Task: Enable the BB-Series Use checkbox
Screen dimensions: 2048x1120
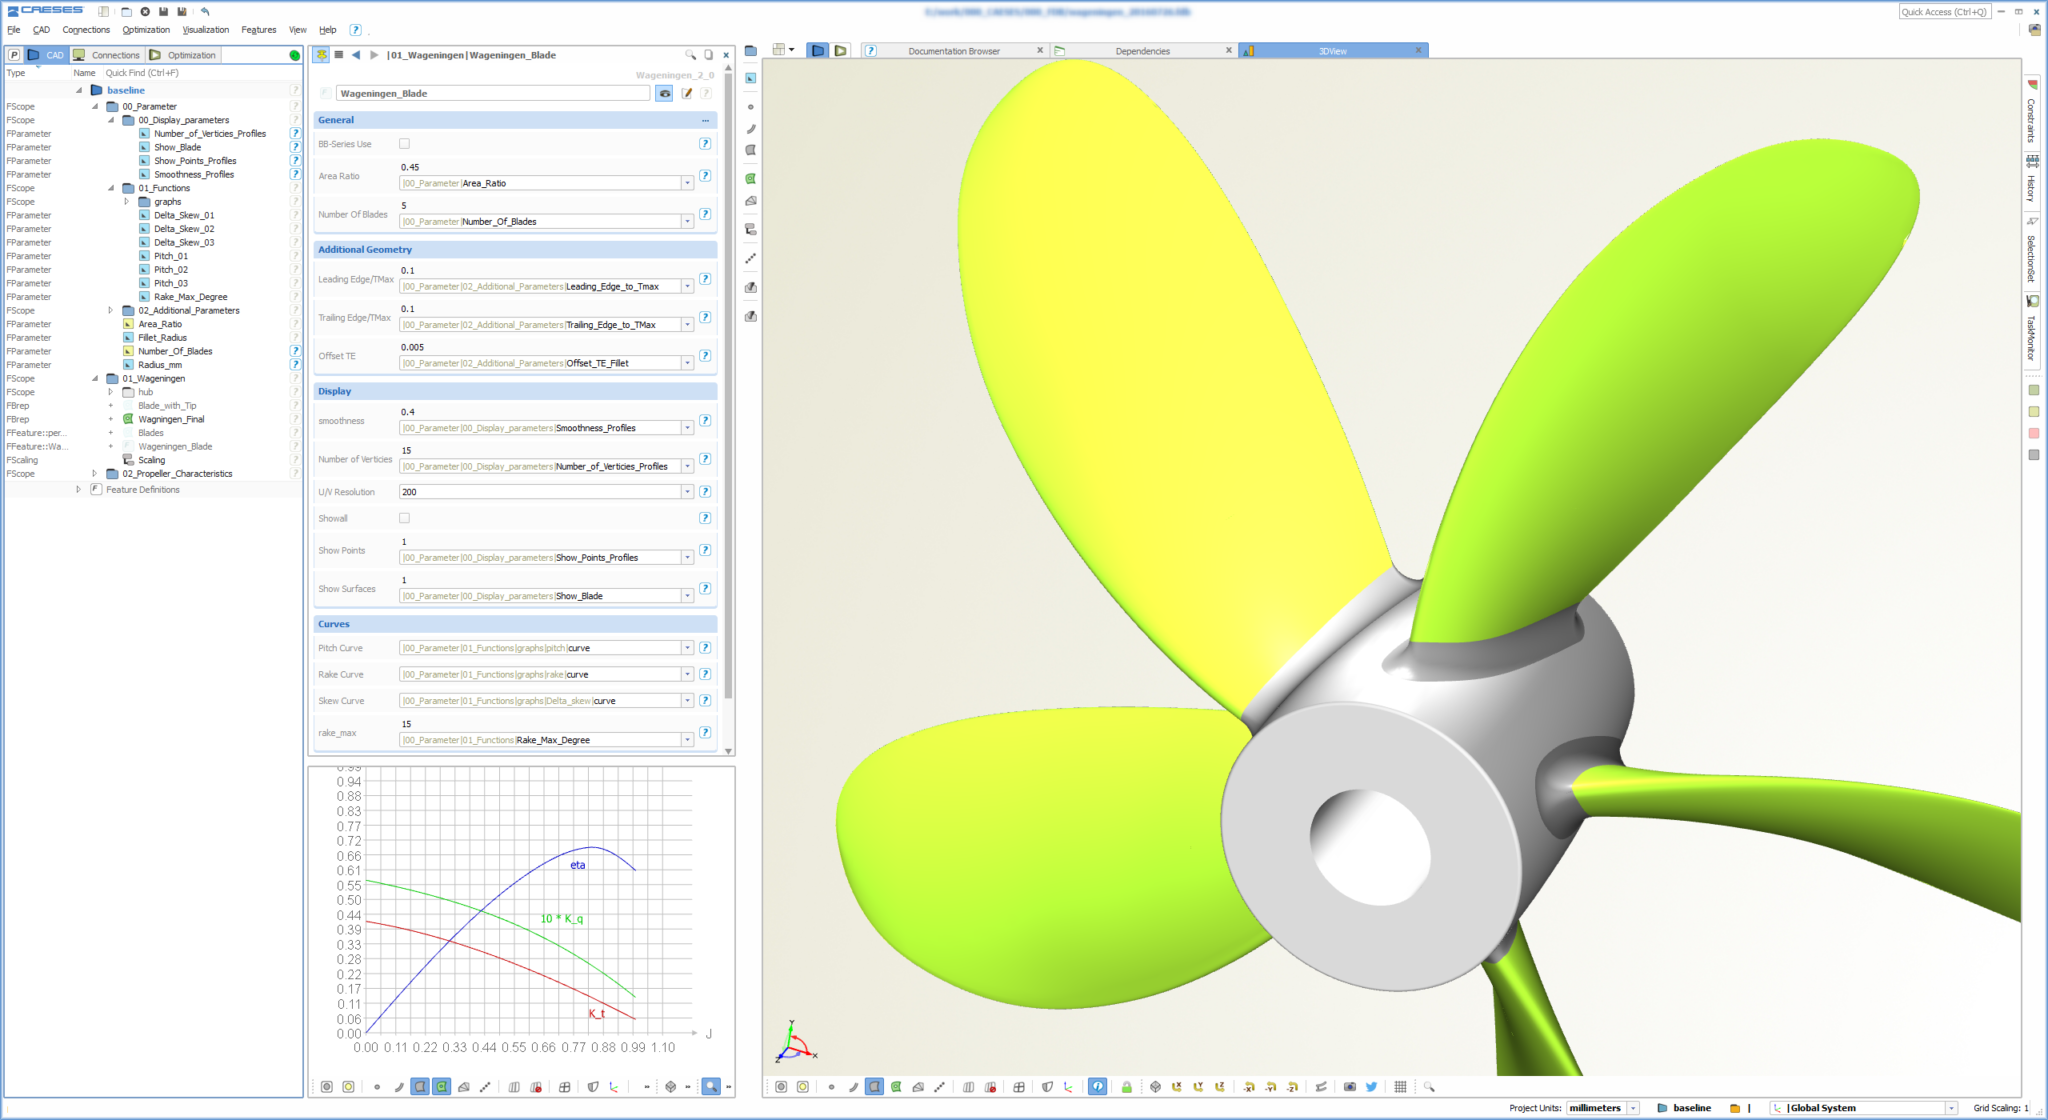Action: click(404, 143)
